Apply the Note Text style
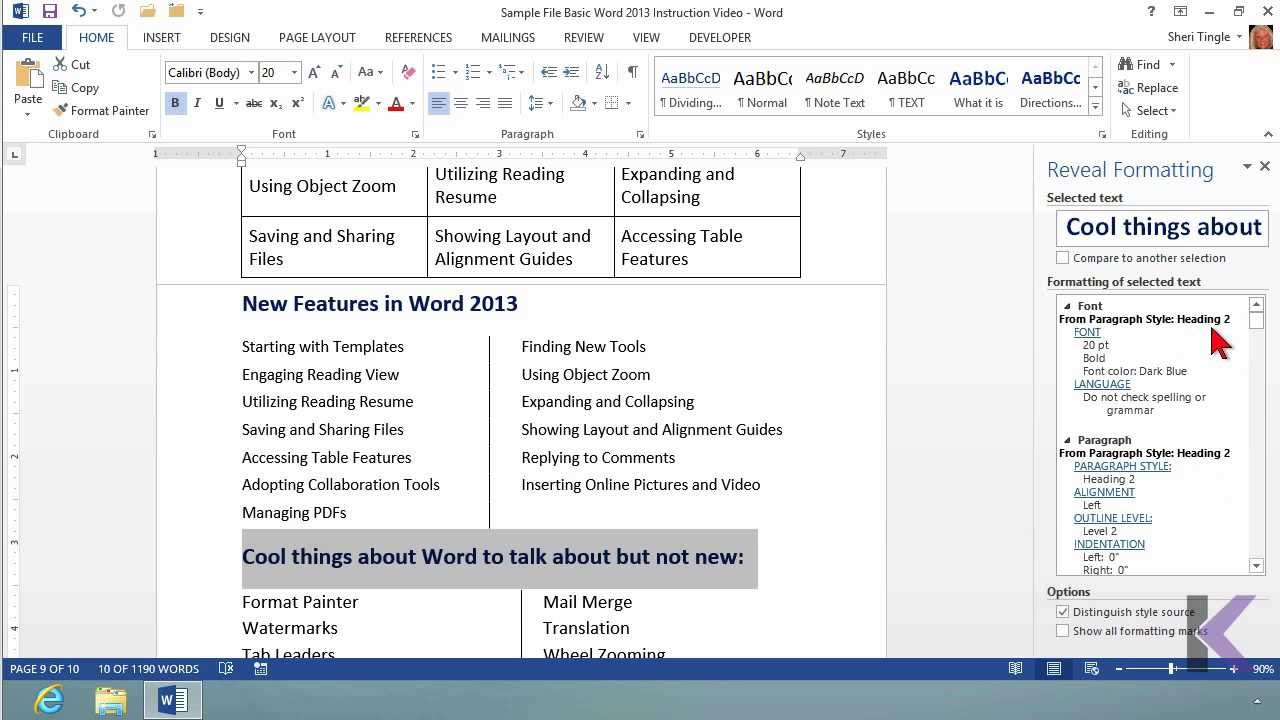This screenshot has height=720, width=1280. coord(834,89)
